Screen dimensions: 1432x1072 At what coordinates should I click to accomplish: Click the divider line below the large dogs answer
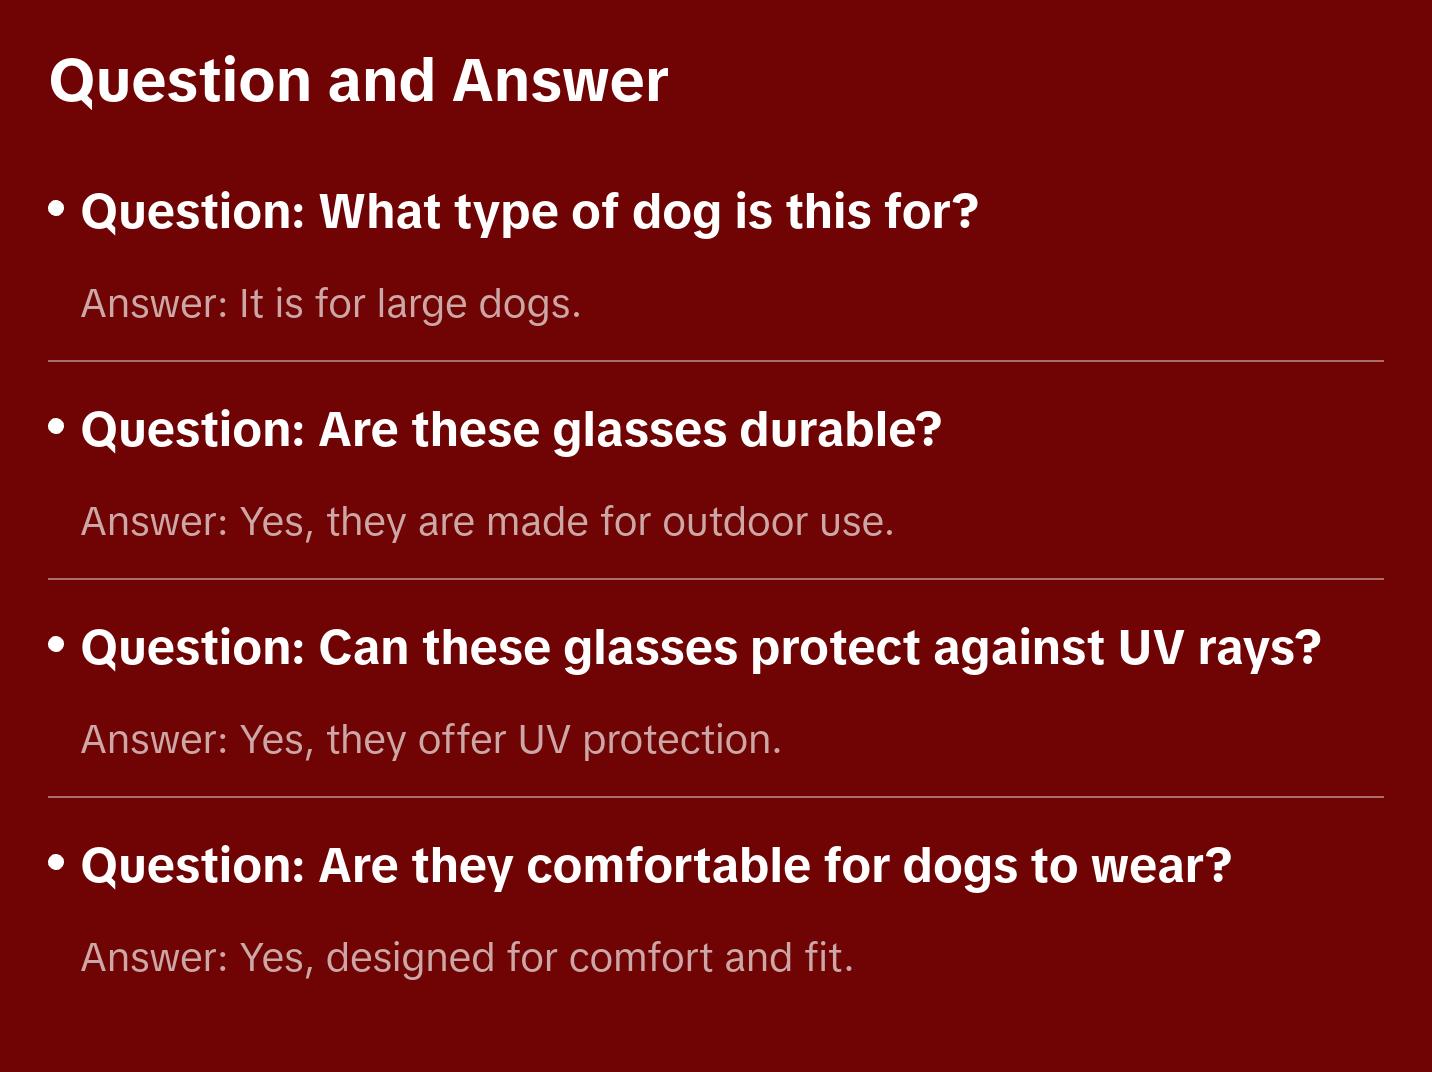pos(716,361)
